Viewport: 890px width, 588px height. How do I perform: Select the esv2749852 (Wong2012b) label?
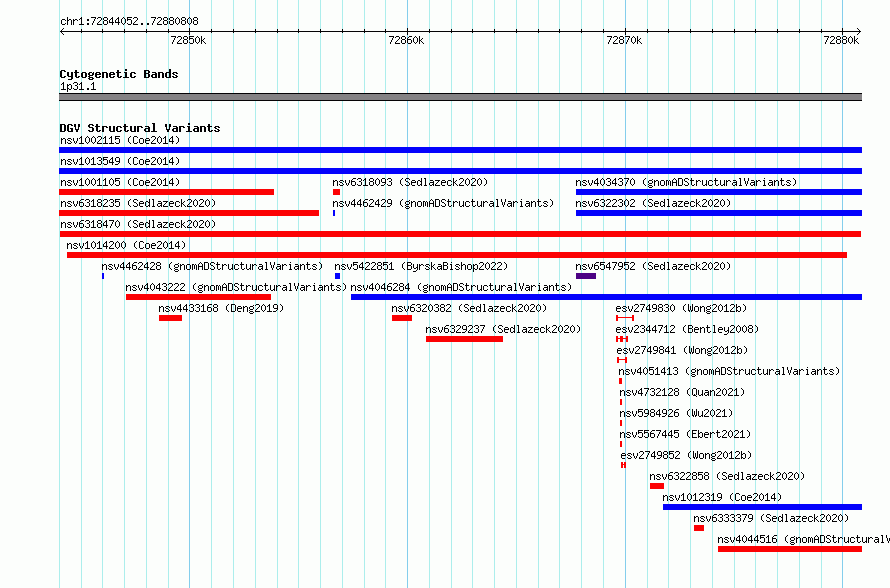686,455
